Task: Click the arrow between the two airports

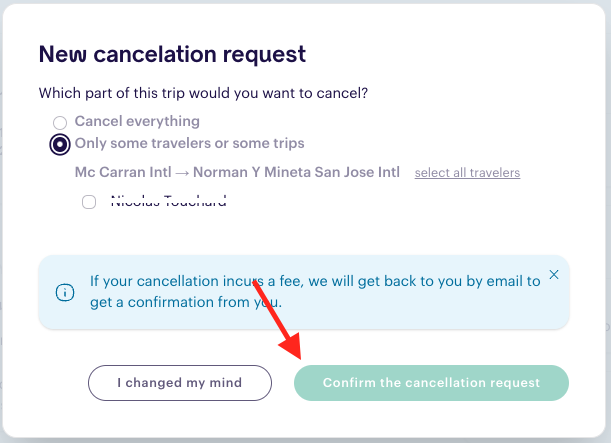Action: click(182, 173)
